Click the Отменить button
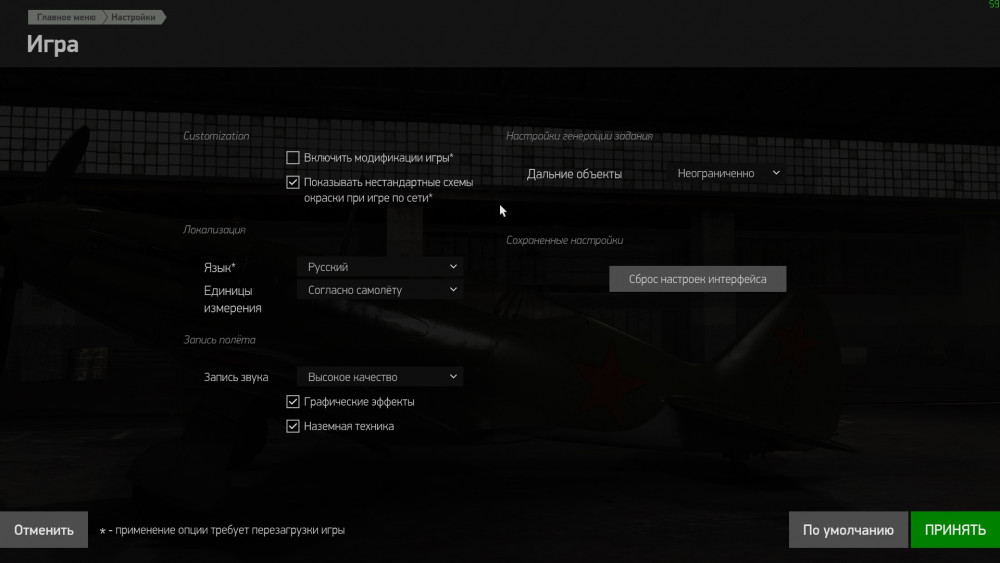 pos(44,530)
